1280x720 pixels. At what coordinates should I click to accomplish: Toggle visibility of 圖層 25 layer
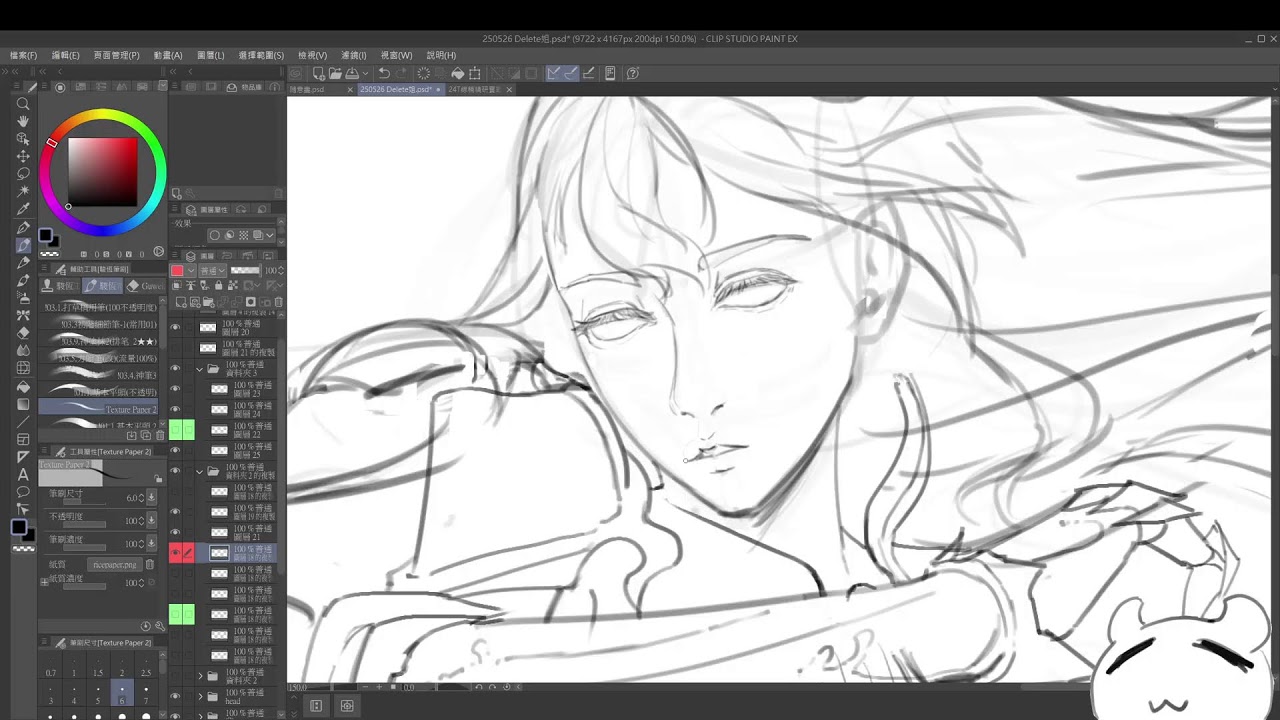[175, 450]
